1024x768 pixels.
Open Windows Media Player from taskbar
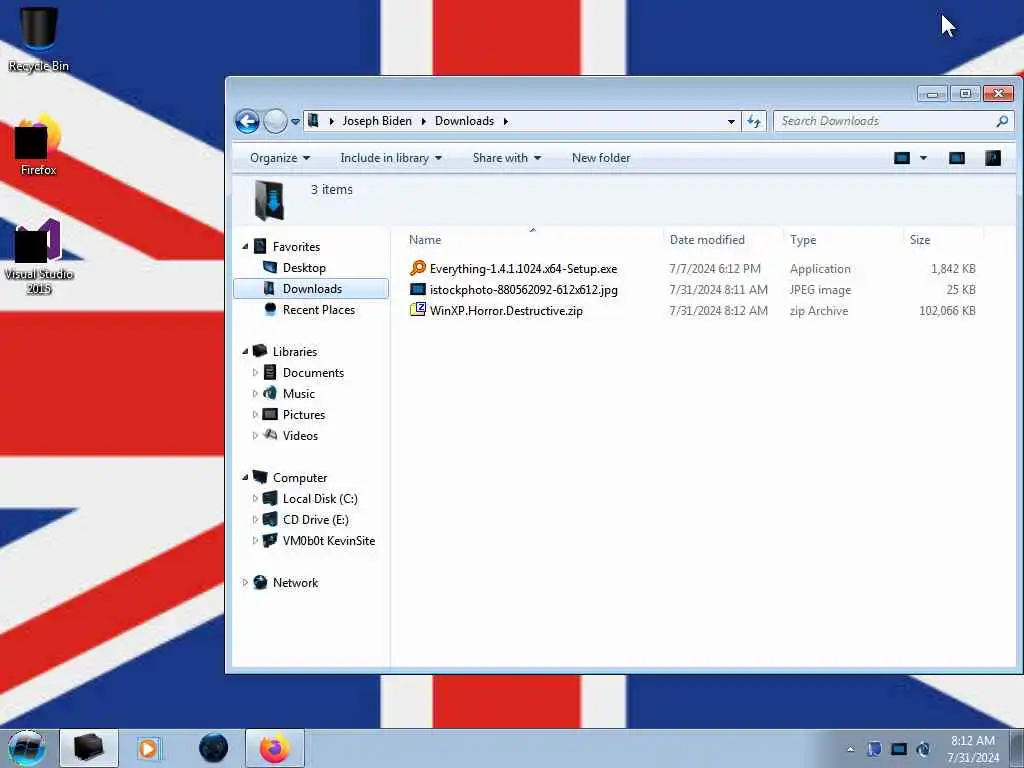coord(148,748)
